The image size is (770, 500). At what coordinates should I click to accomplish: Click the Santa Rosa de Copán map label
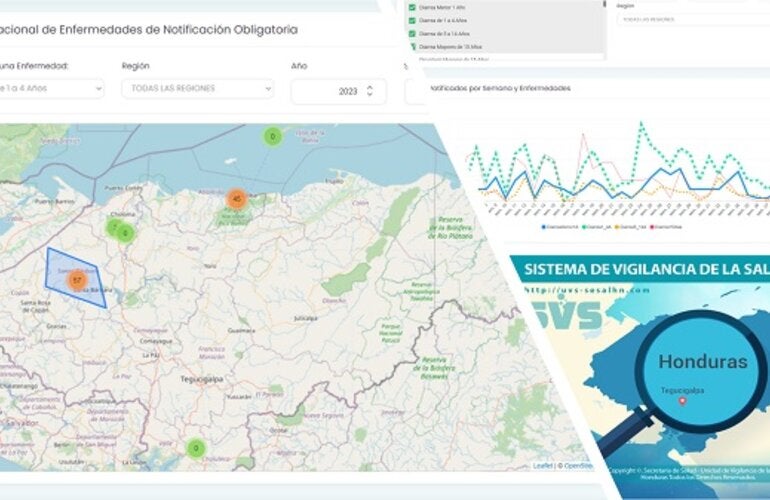click(35, 306)
